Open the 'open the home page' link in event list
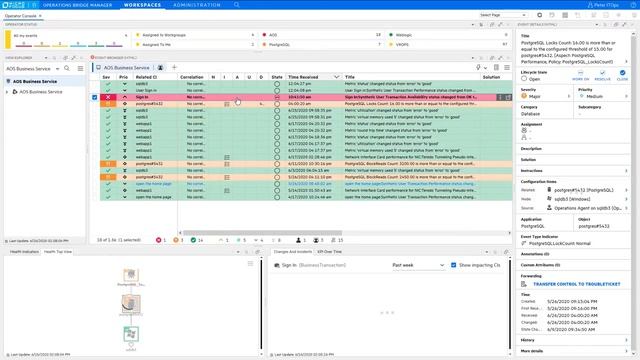 click(153, 184)
